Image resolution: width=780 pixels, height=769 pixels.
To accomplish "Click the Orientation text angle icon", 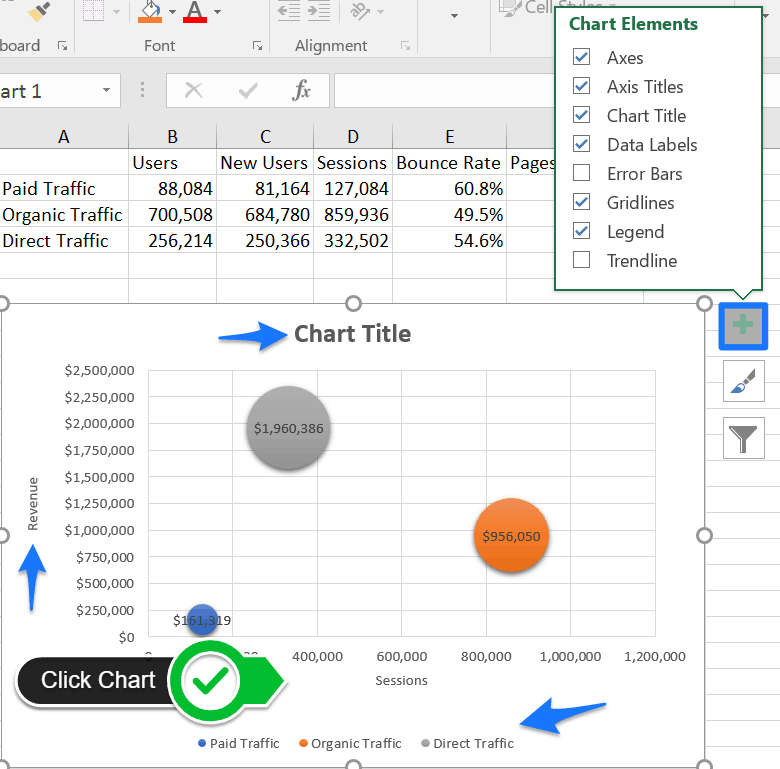I will pos(360,11).
